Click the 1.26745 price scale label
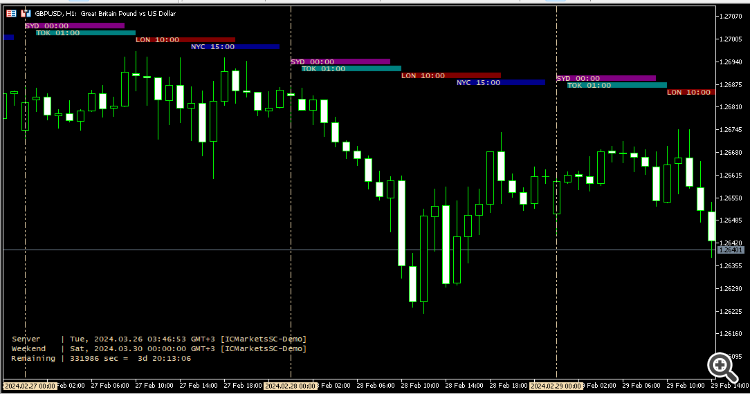 (x=730, y=130)
